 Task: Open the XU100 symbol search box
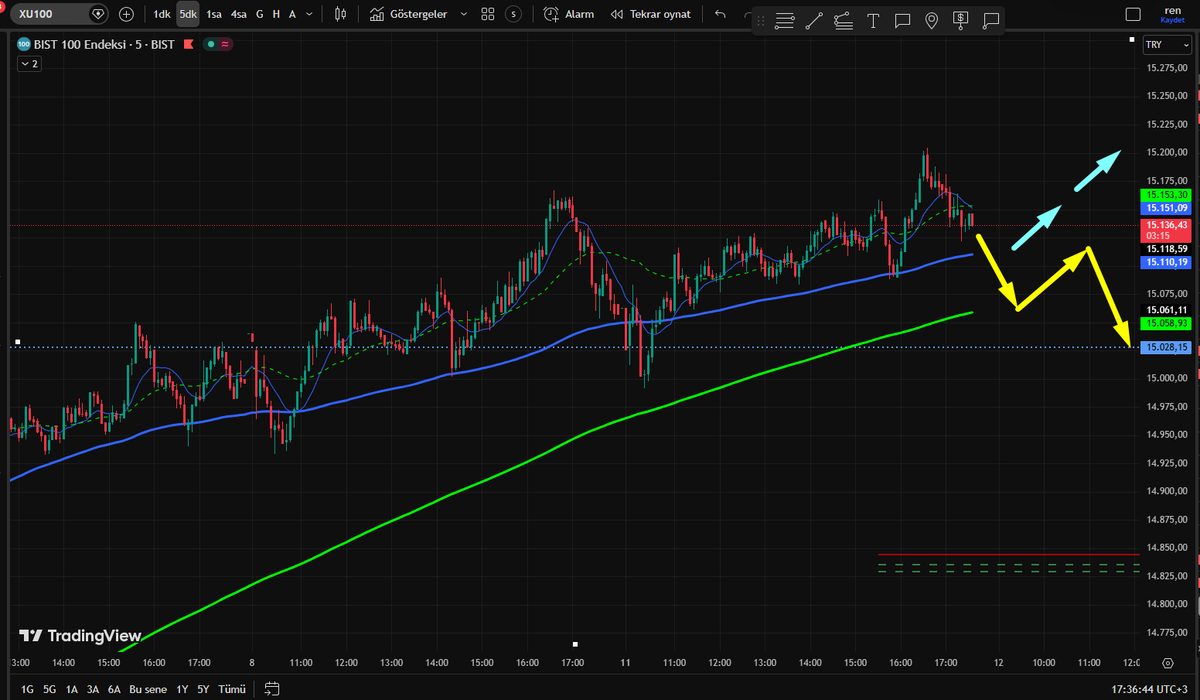pos(60,14)
